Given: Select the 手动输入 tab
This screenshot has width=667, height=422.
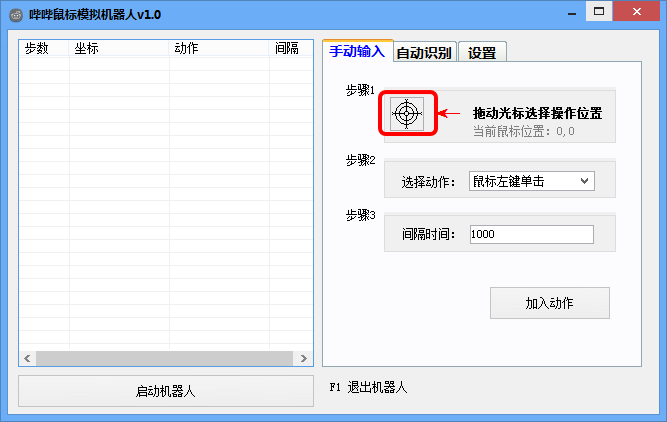Looking at the screenshot, I should 357,51.
